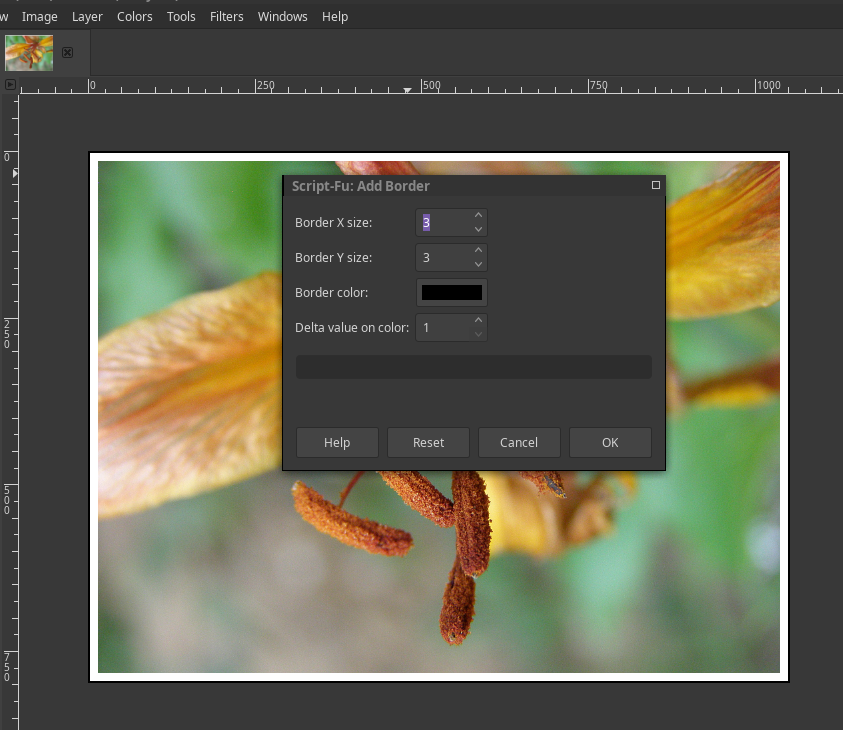Confirm Add Border with OK
This screenshot has width=843, height=730.
point(610,442)
